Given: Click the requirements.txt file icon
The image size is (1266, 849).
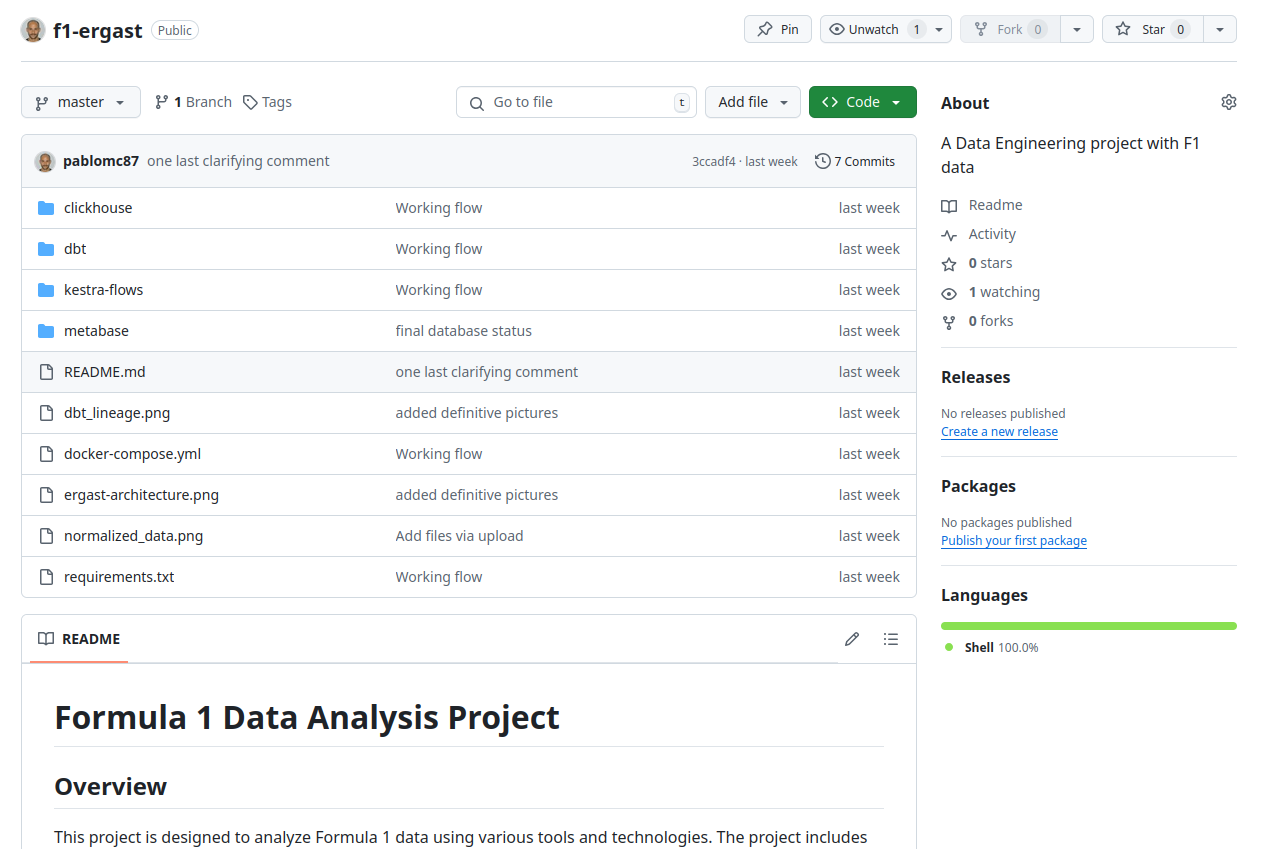Looking at the screenshot, I should click(46, 577).
